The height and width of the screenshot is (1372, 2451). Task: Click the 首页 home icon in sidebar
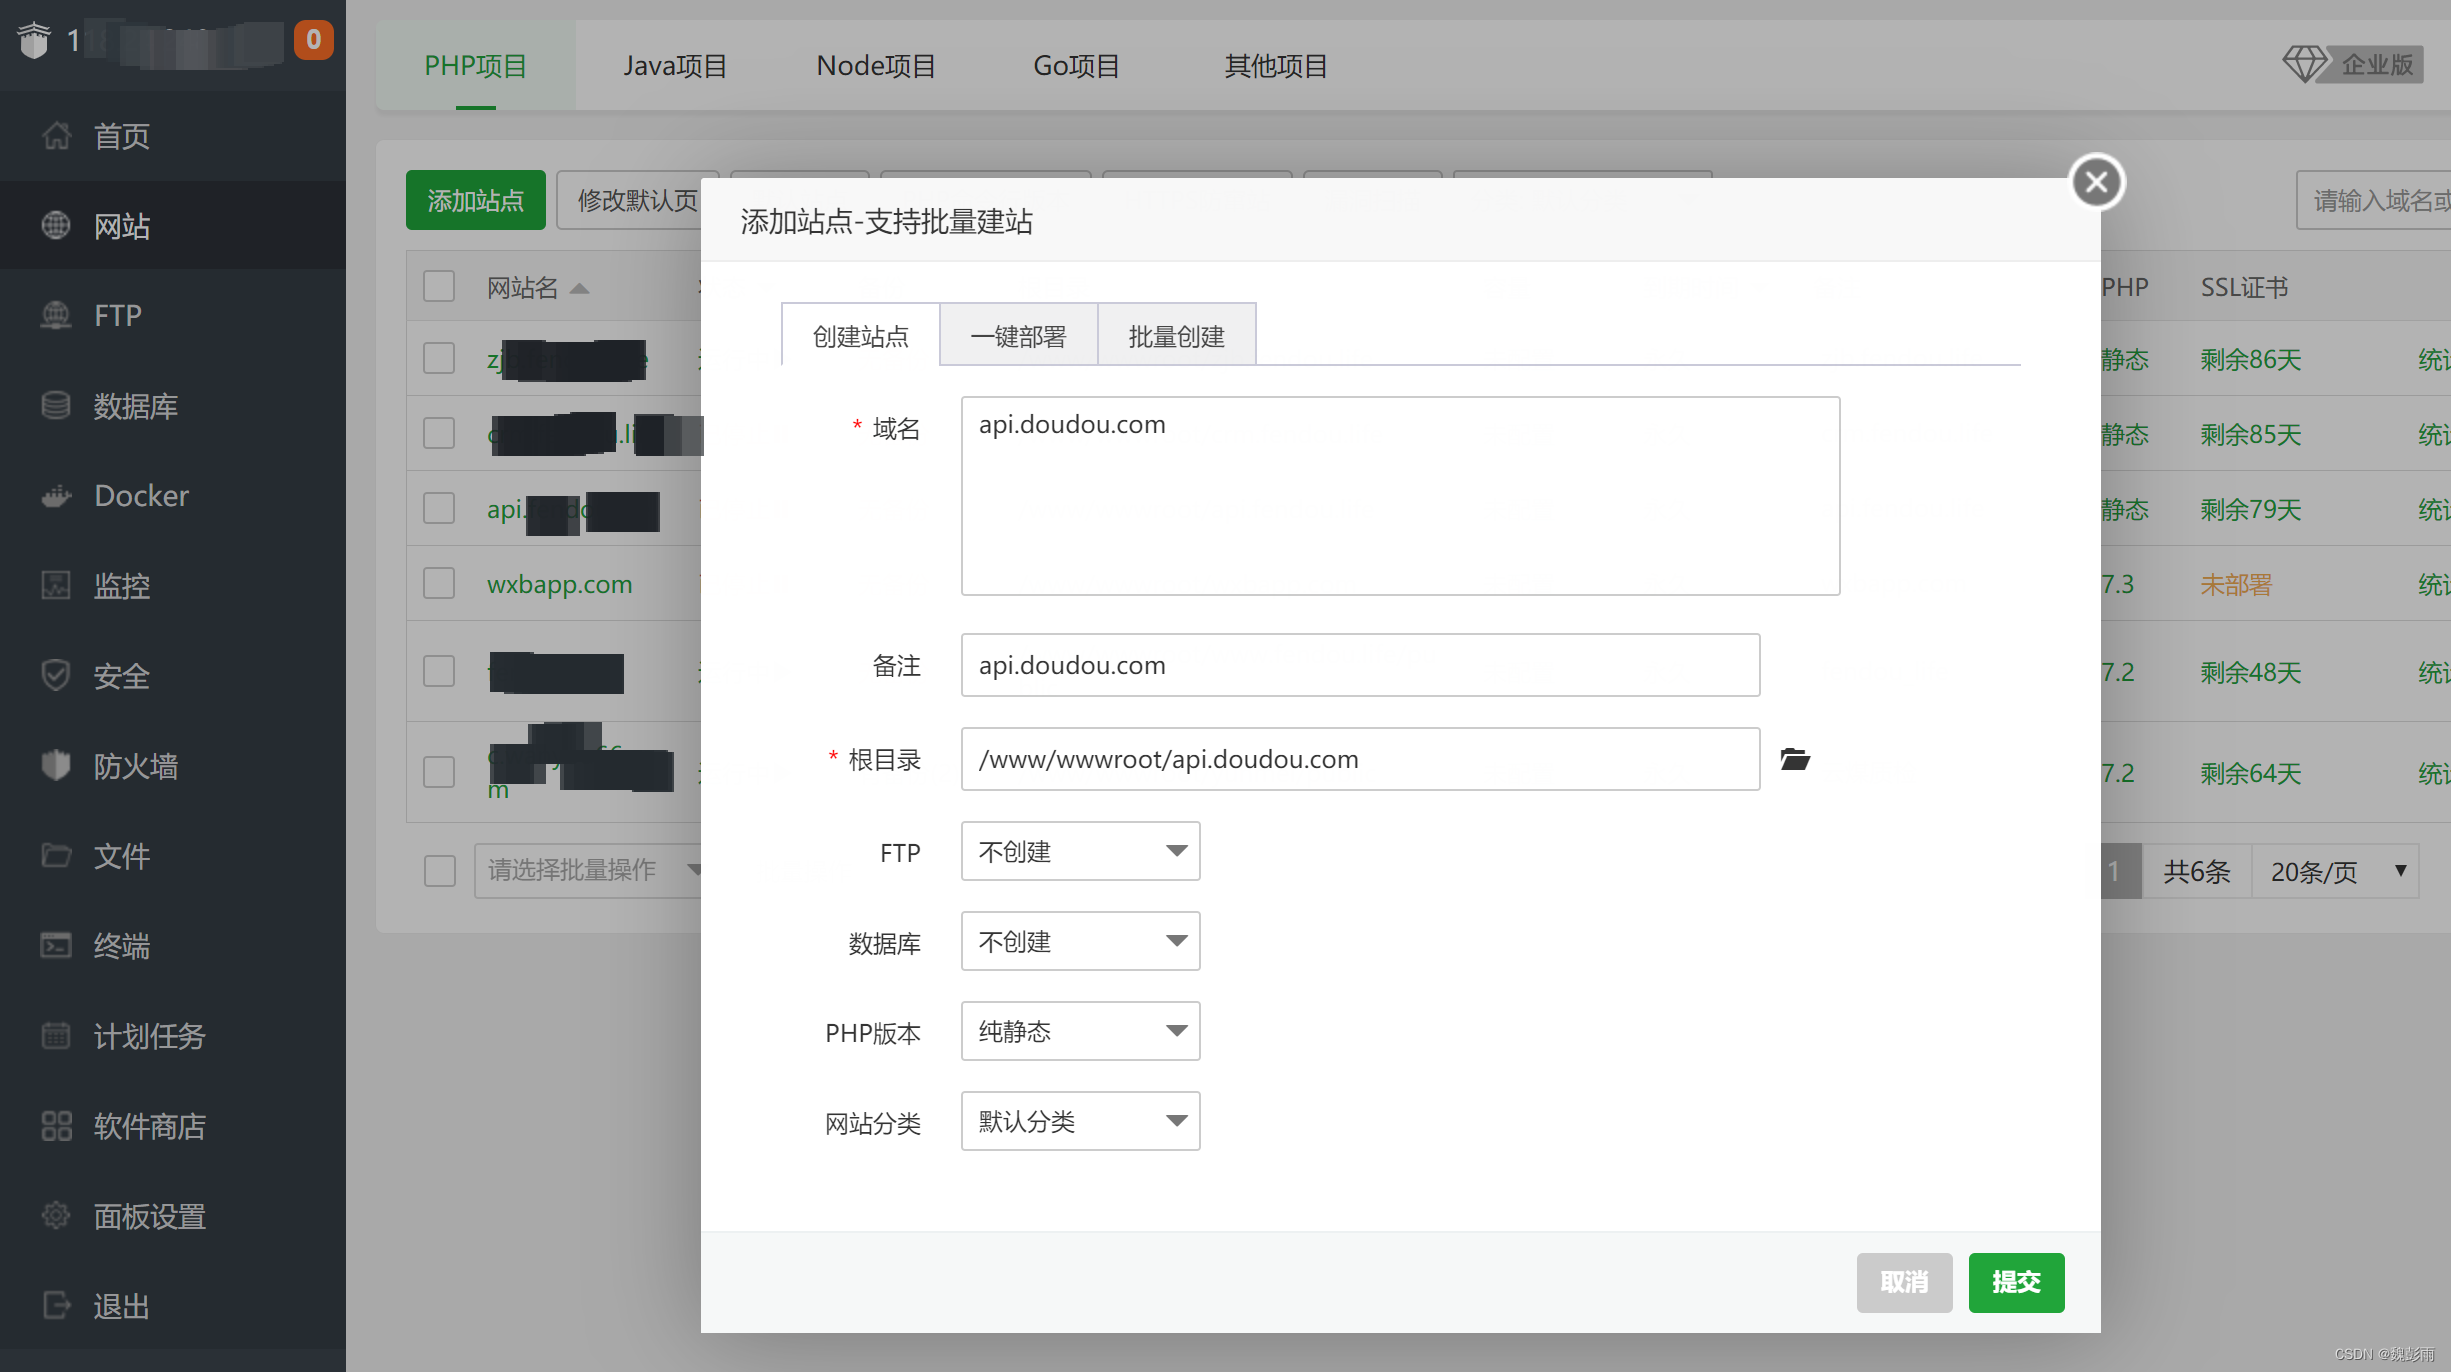[57, 135]
